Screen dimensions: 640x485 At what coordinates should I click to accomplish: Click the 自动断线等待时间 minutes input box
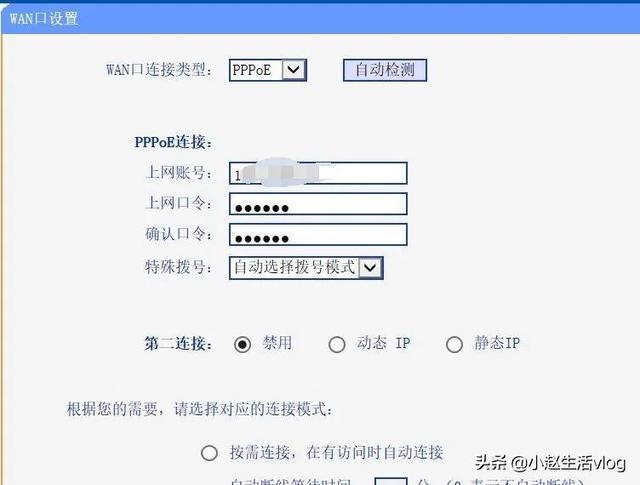[391, 481]
